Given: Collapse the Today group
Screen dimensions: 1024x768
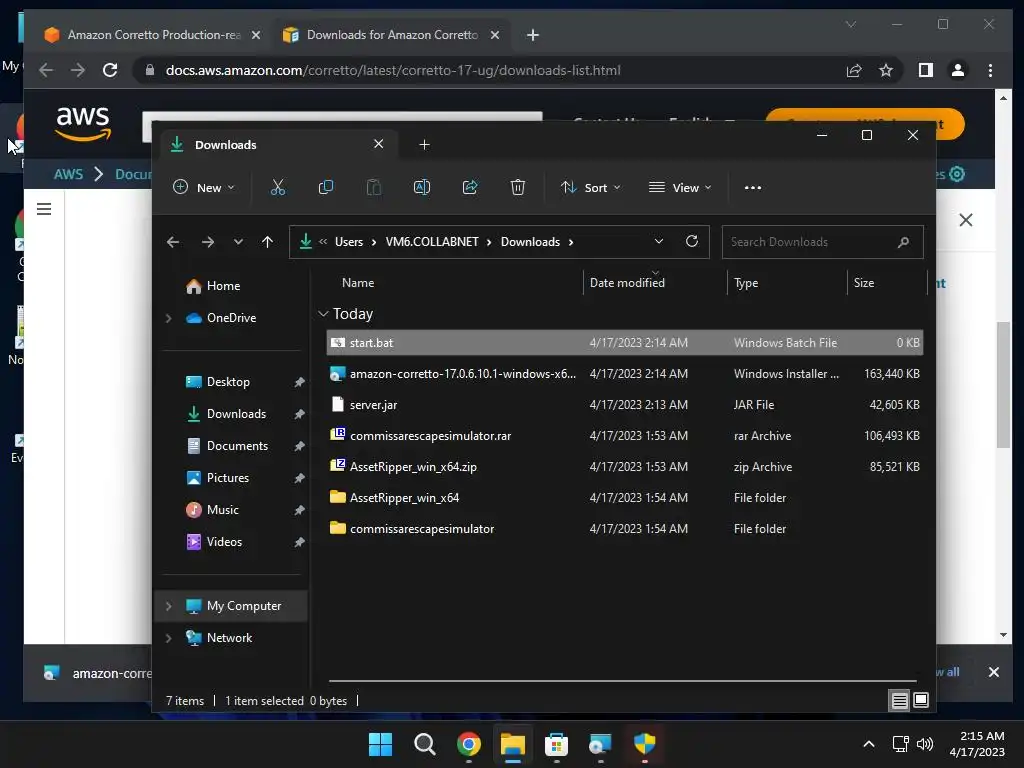Looking at the screenshot, I should coord(323,314).
